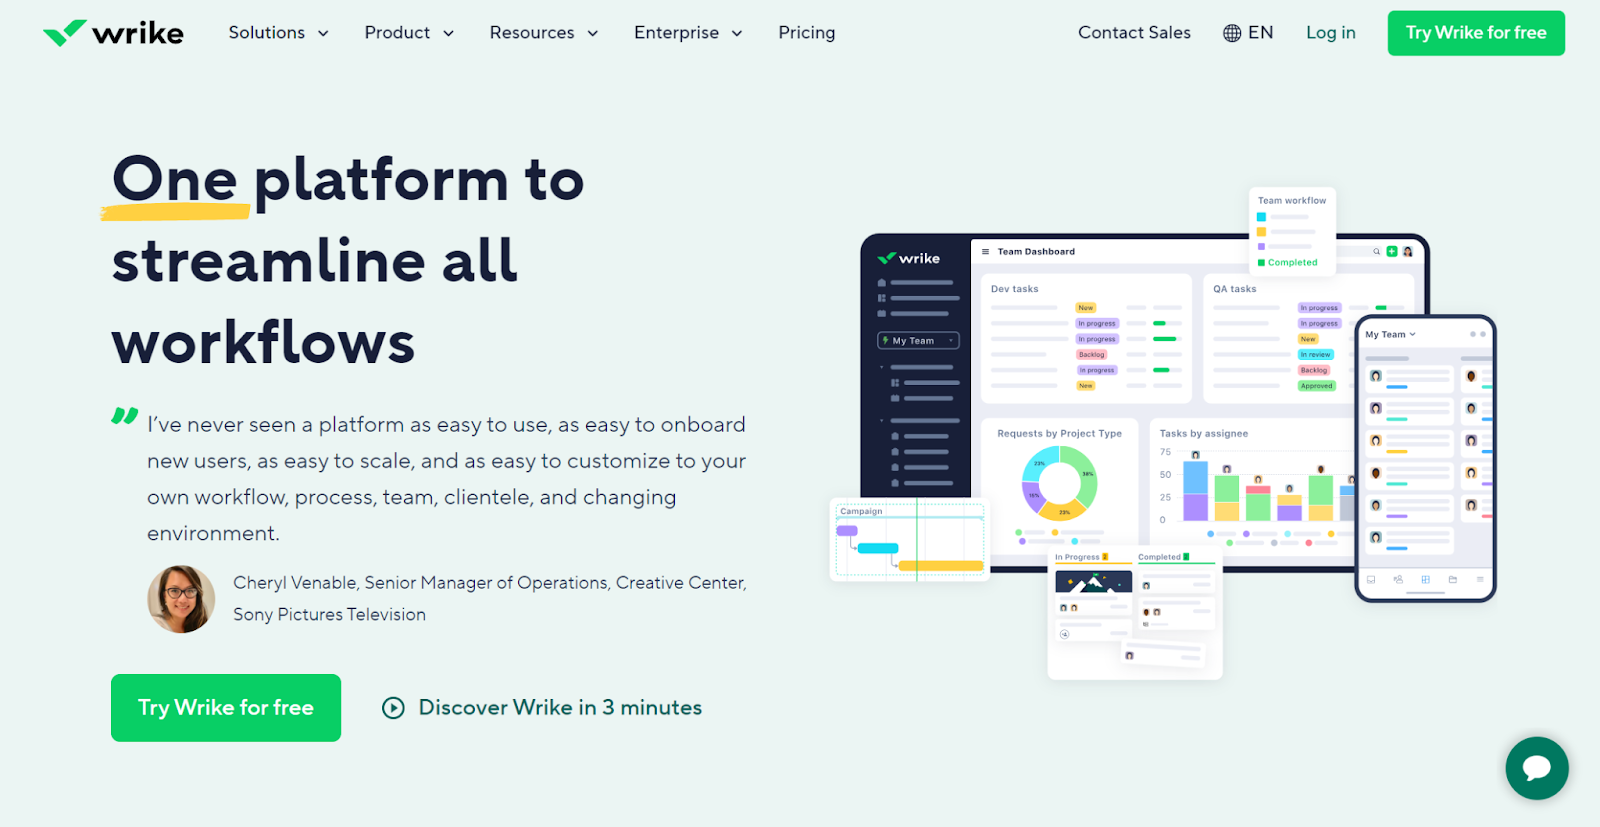
Task: Expand the Solutions menu
Action: (278, 33)
